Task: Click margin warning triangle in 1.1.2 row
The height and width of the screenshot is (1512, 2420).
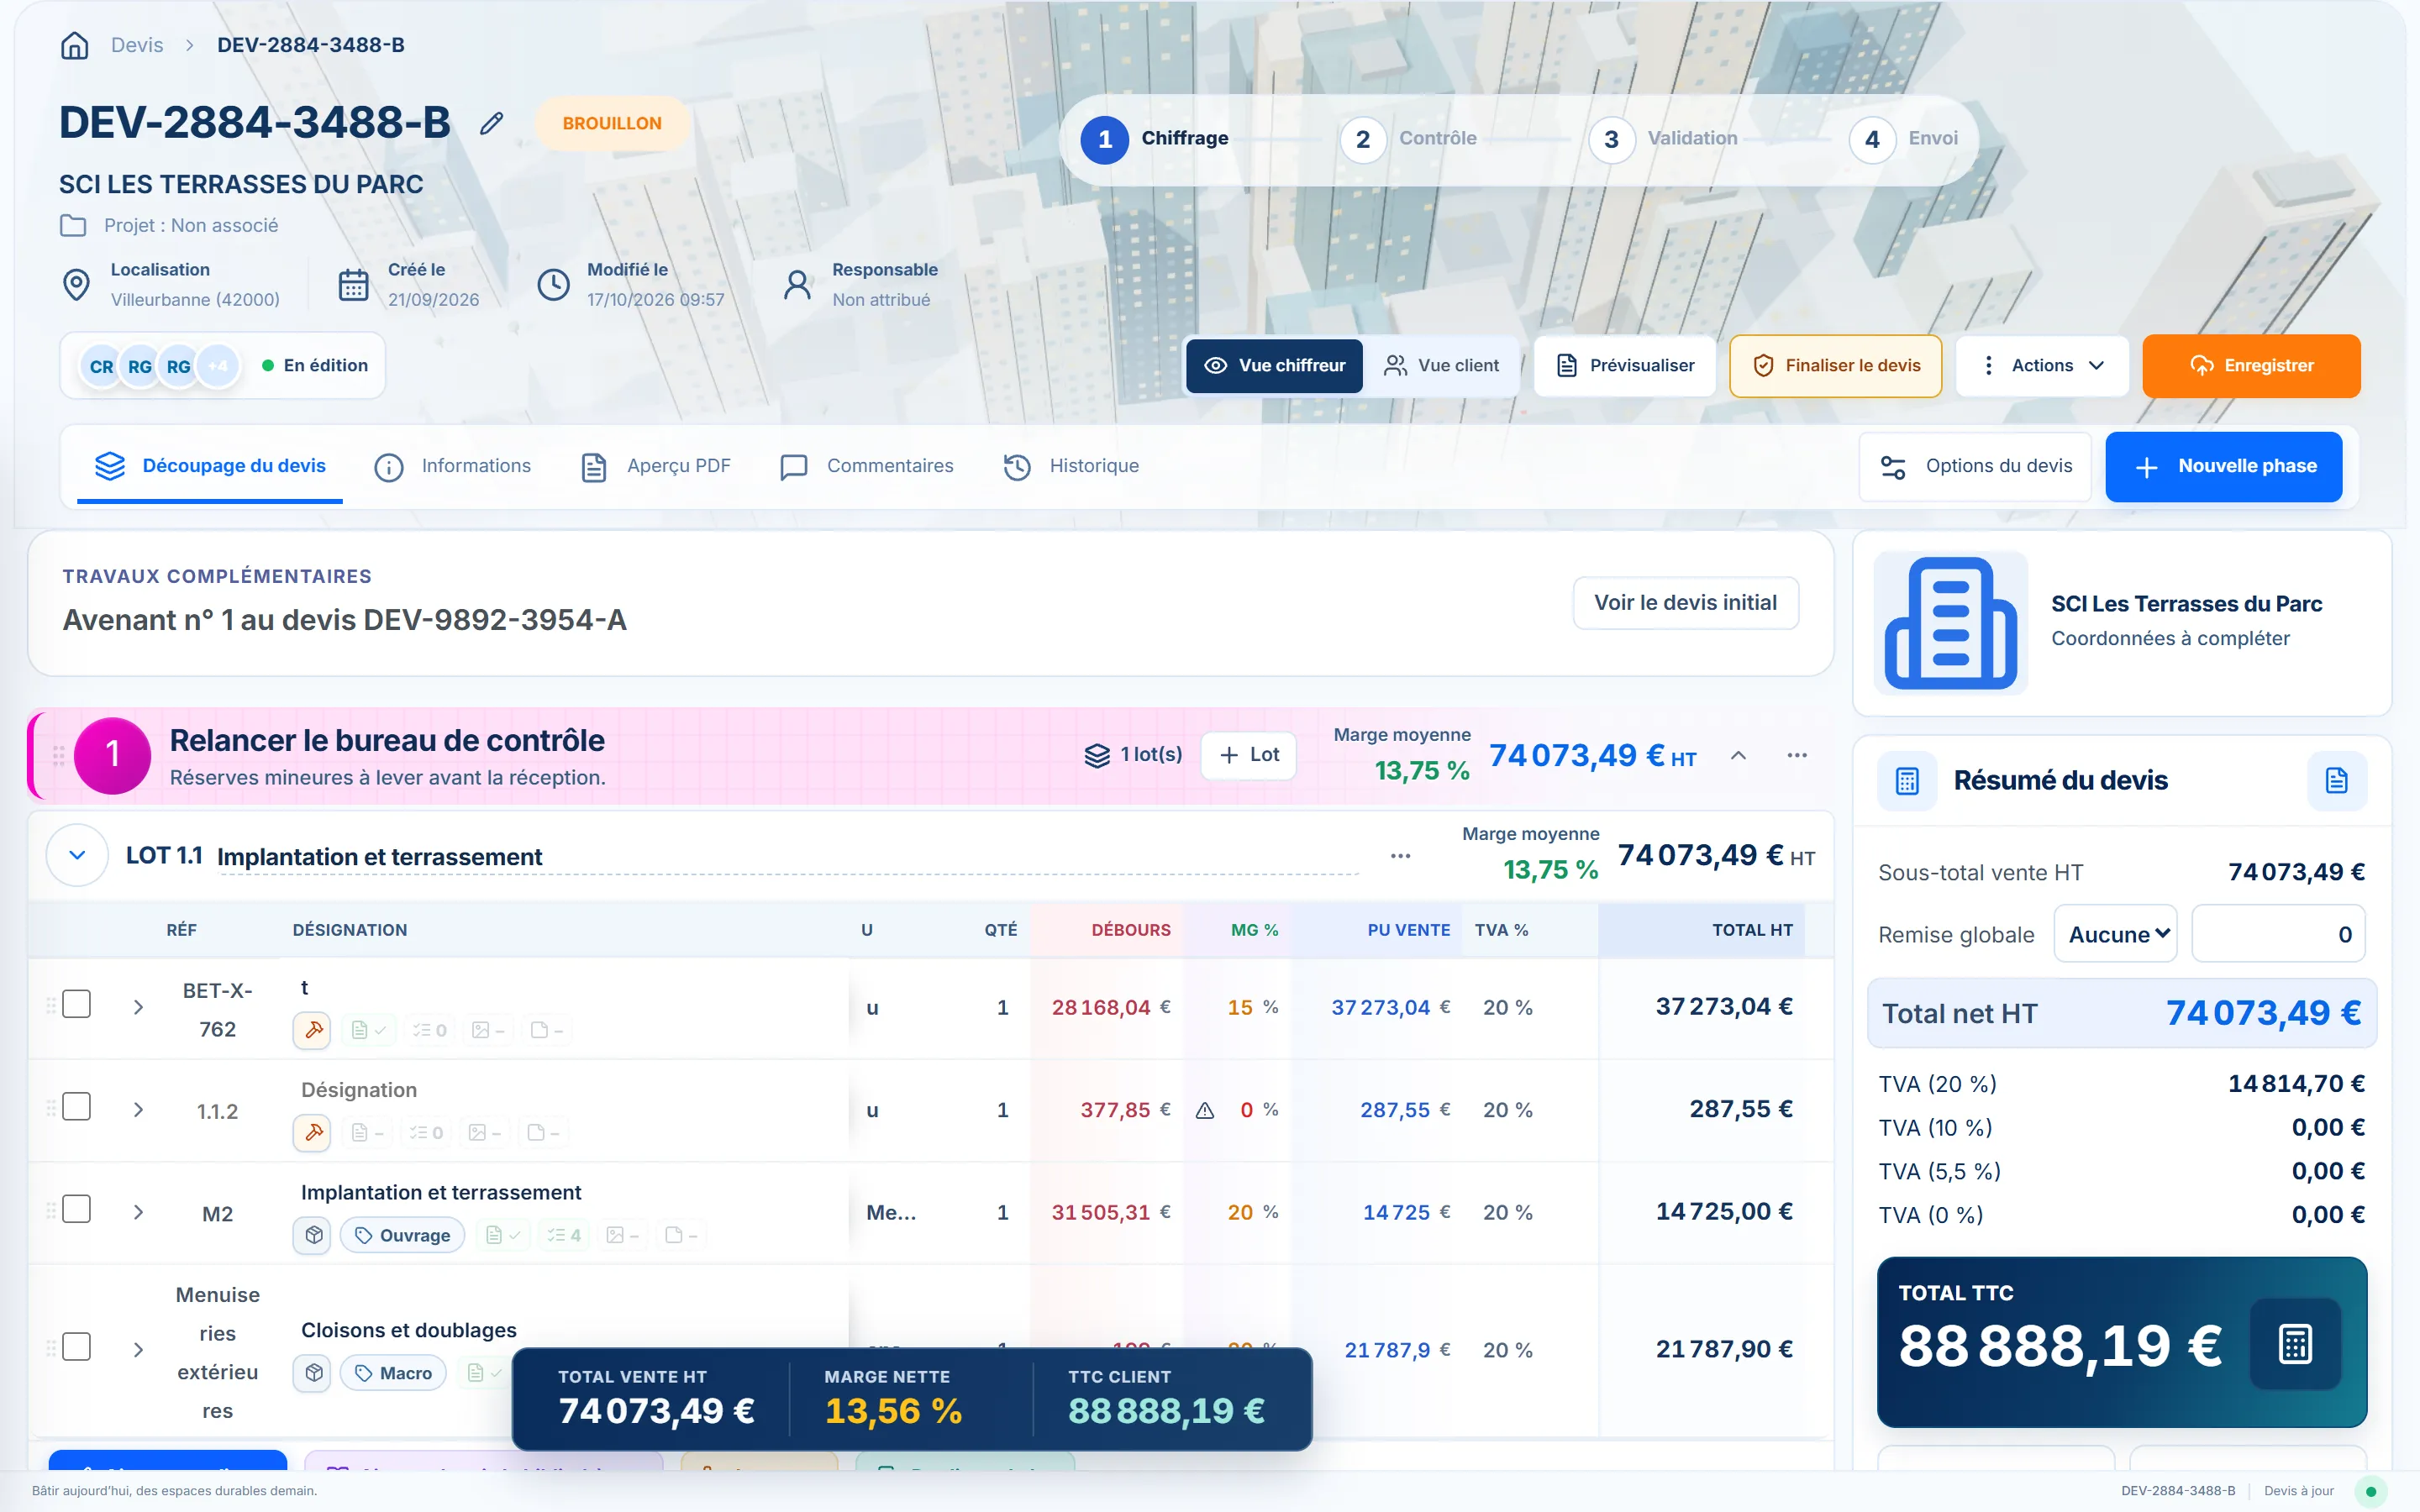Action: [x=1205, y=1110]
